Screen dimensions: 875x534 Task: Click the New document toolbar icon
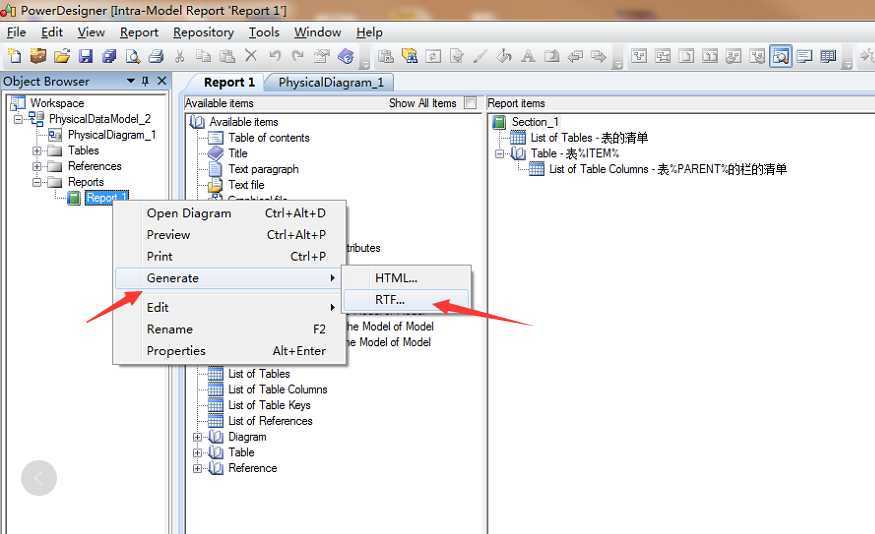point(15,56)
